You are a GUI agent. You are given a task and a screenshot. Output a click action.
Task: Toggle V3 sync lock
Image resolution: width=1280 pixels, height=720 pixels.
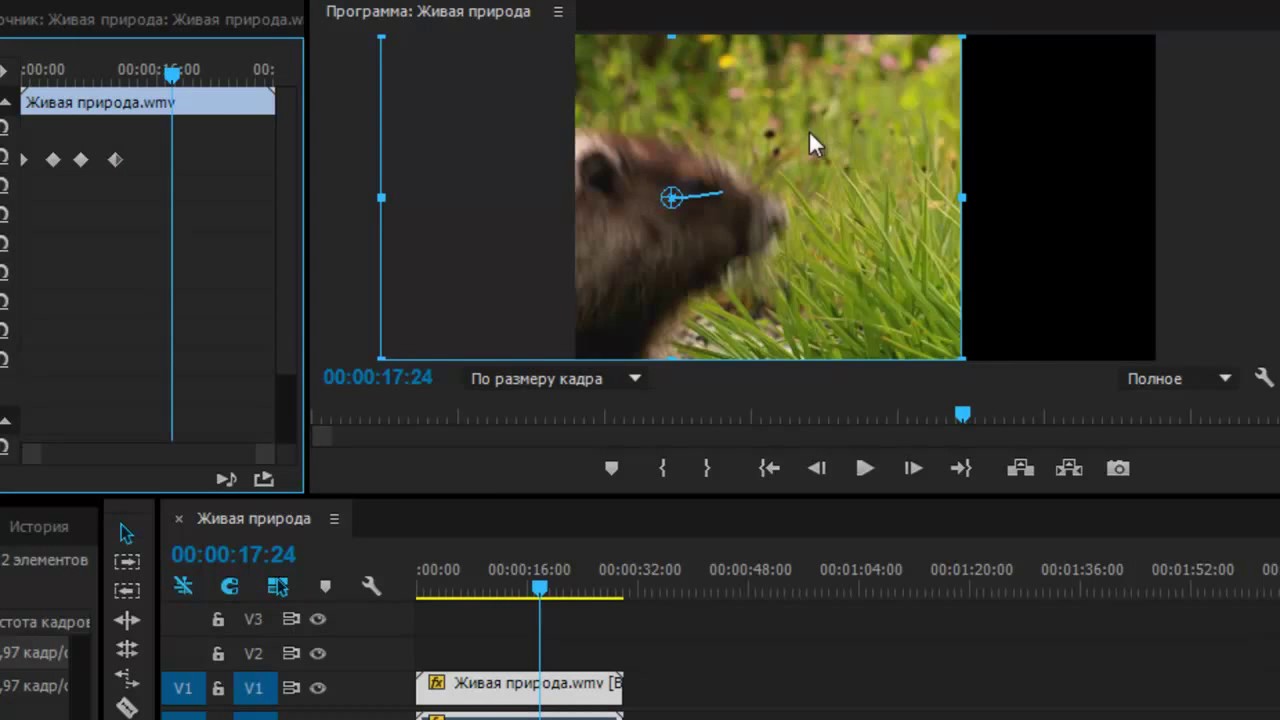point(291,619)
